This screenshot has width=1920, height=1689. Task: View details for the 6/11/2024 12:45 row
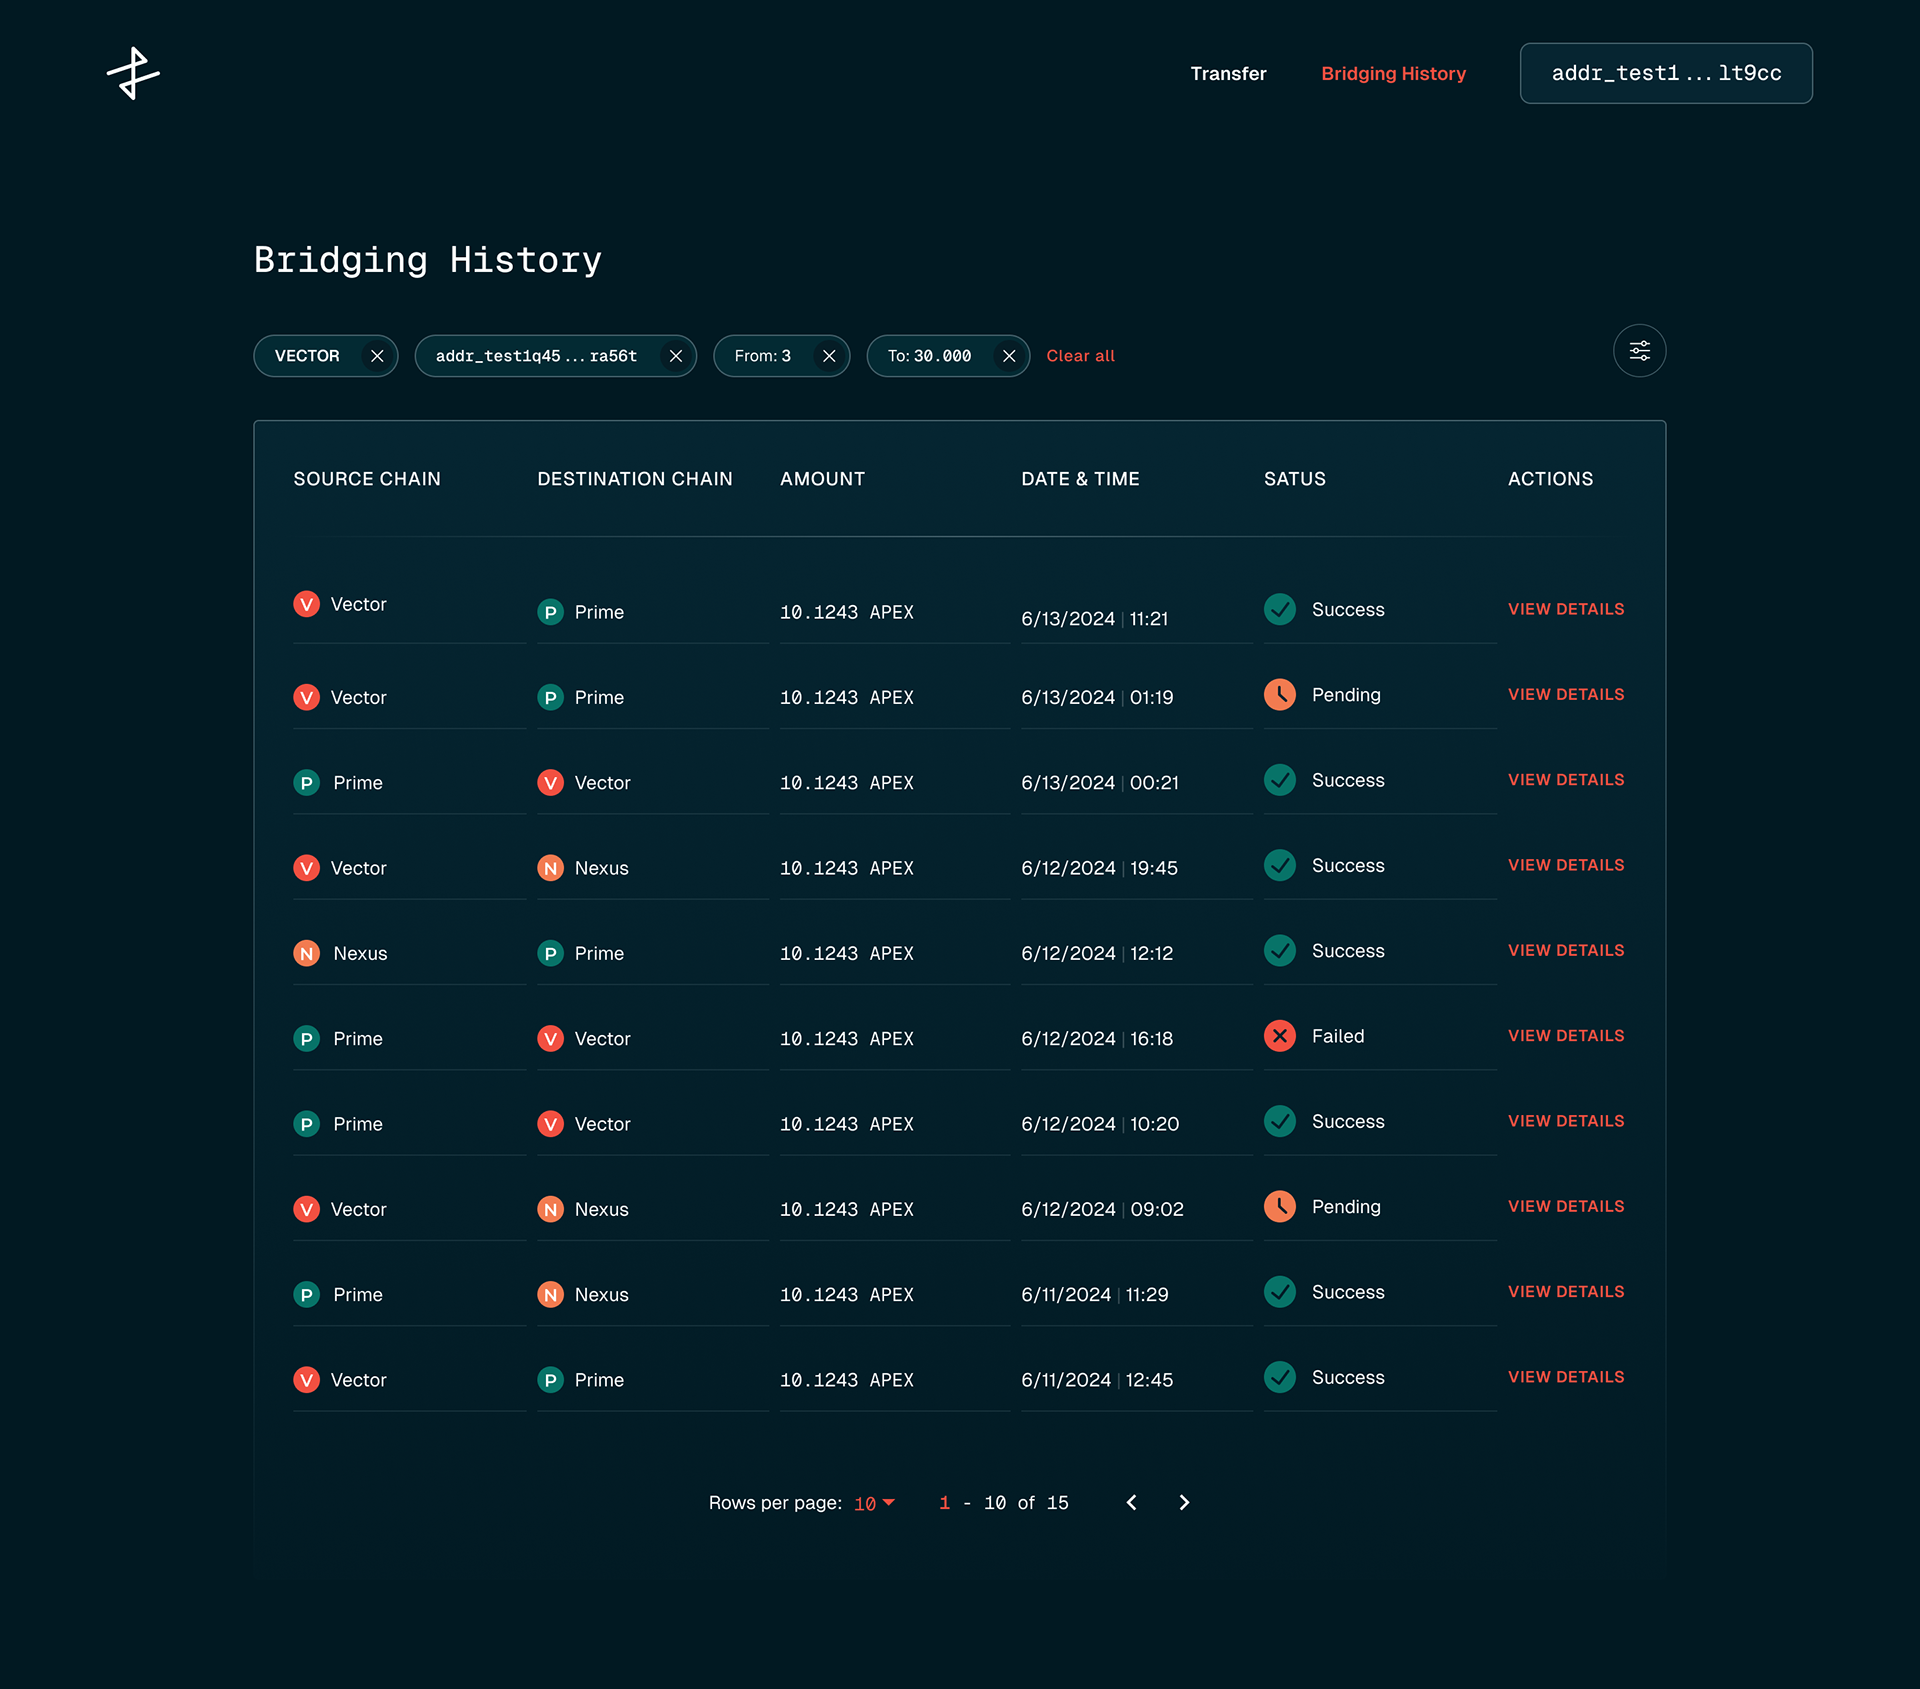pos(1565,1377)
